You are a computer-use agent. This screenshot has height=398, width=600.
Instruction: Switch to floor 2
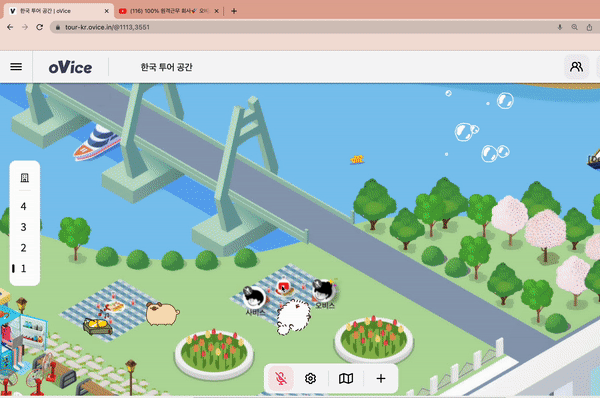23,248
